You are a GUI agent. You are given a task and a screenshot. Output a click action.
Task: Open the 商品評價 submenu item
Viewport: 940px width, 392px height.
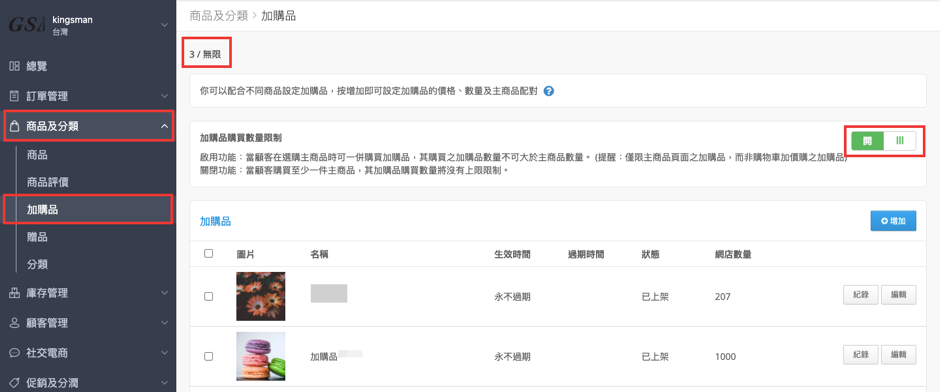click(x=46, y=182)
